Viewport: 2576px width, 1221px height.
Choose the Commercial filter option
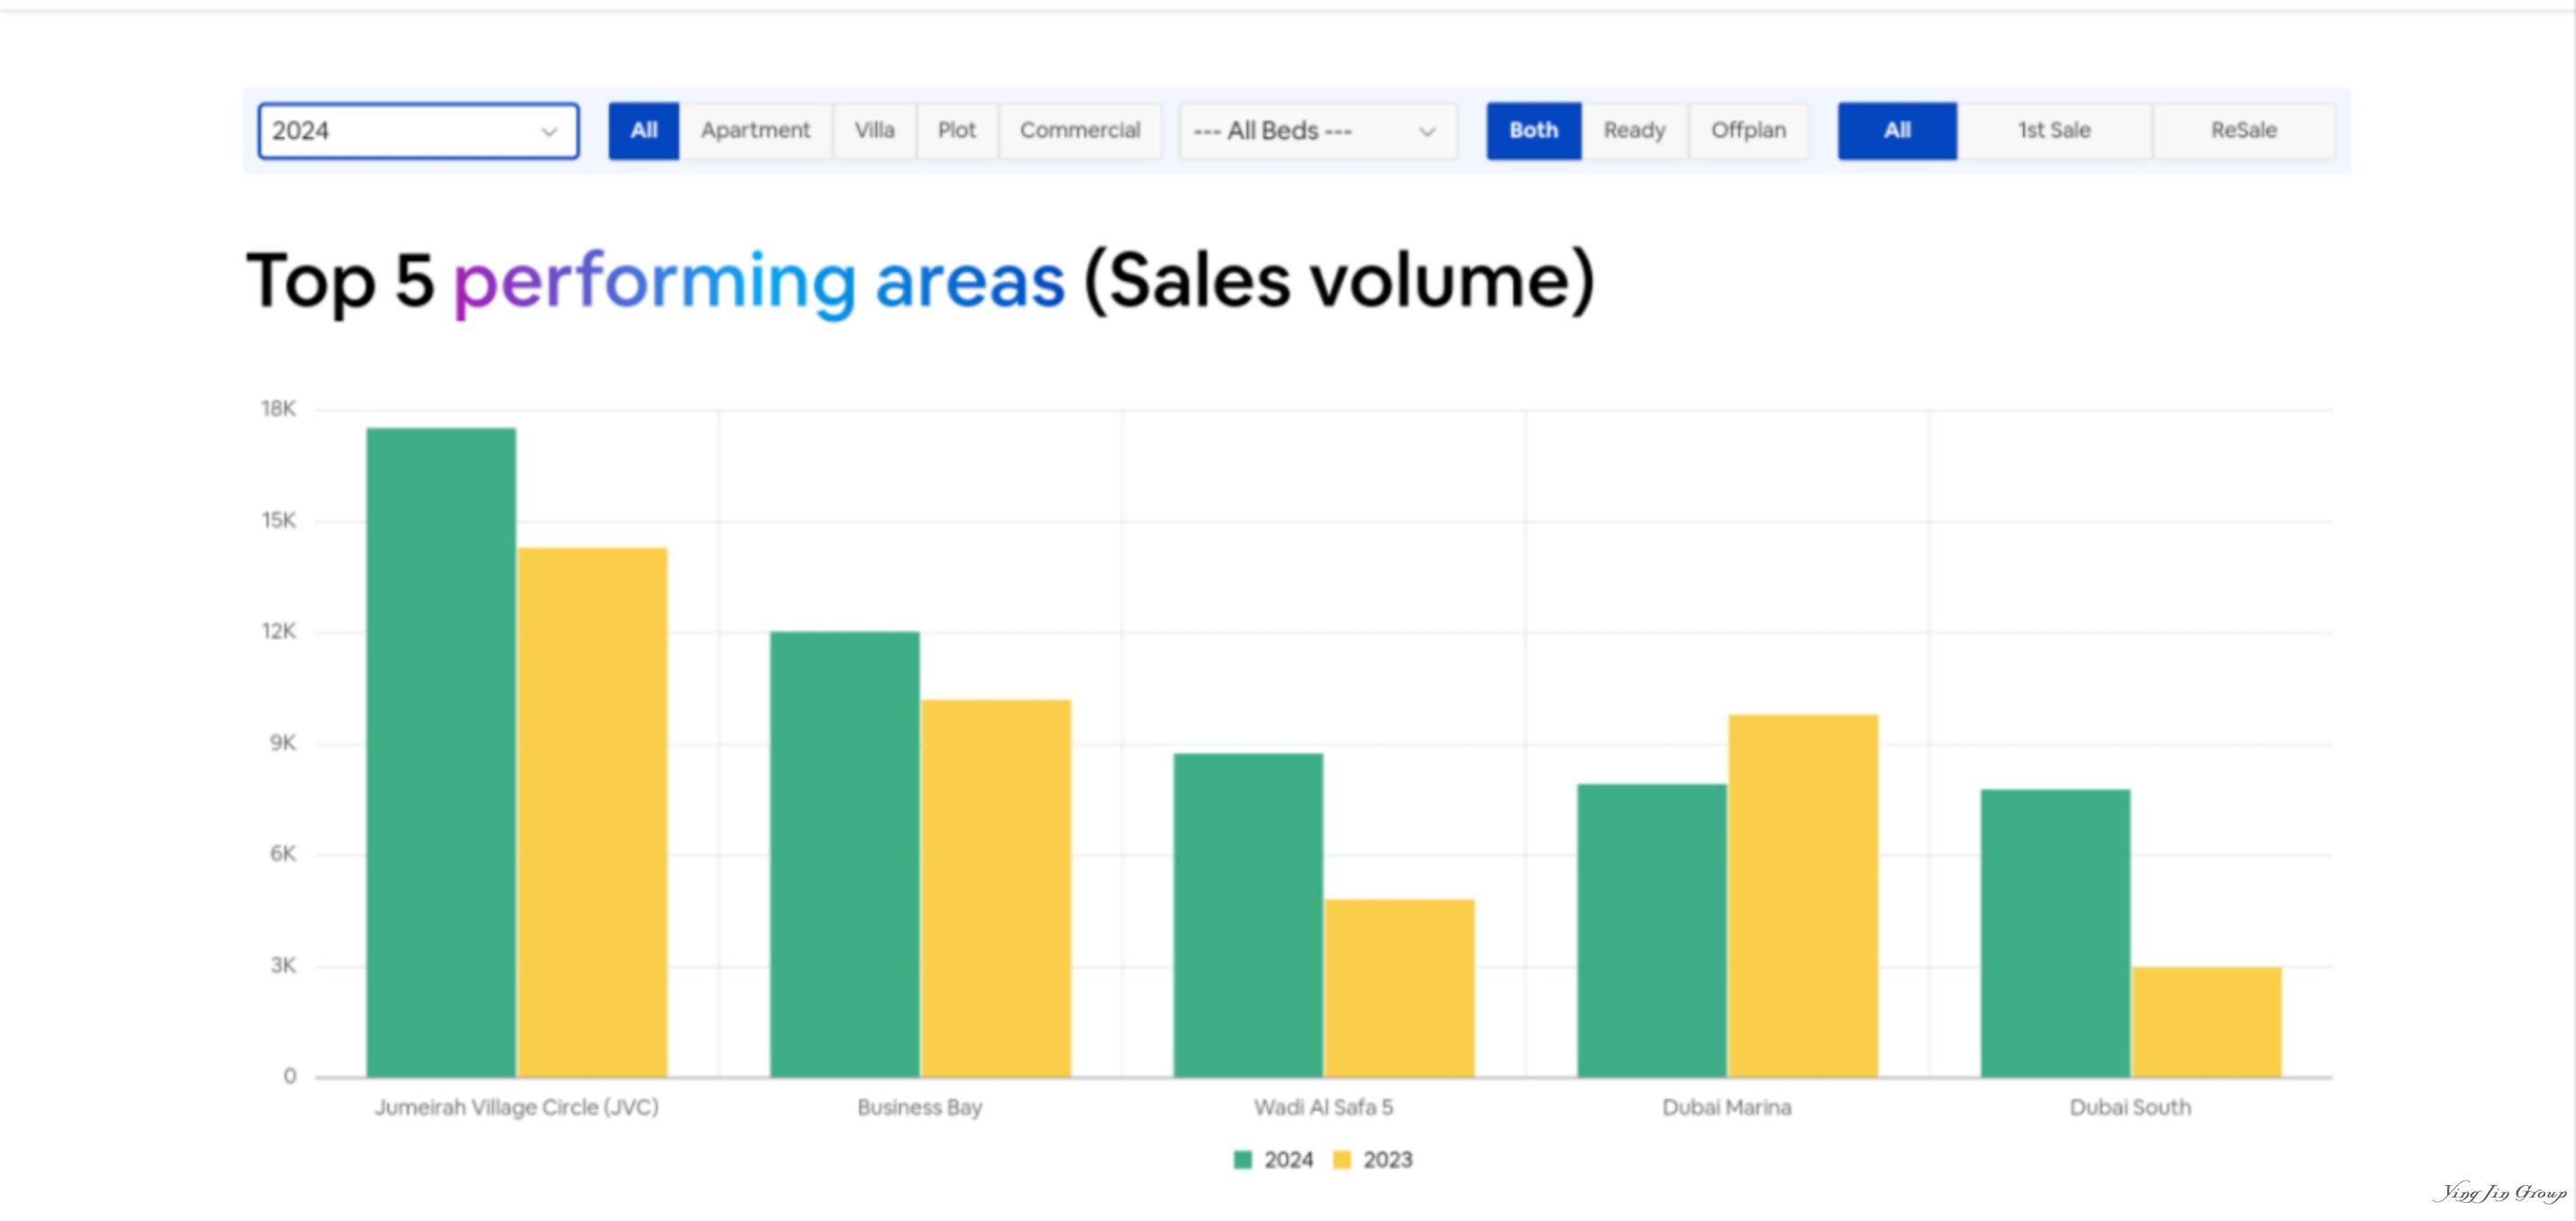coord(1079,131)
